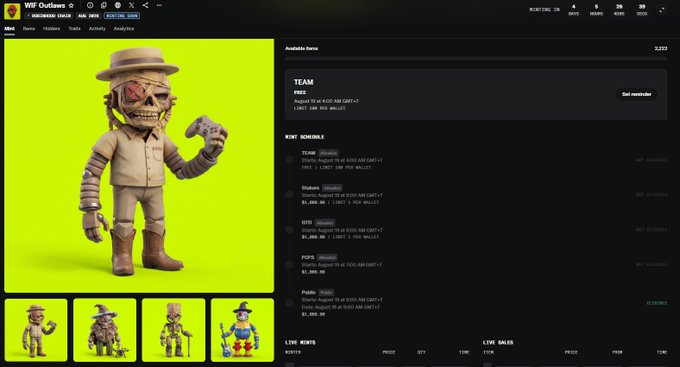Click the Set reminder button
This screenshot has height=367, width=680.
click(637, 94)
